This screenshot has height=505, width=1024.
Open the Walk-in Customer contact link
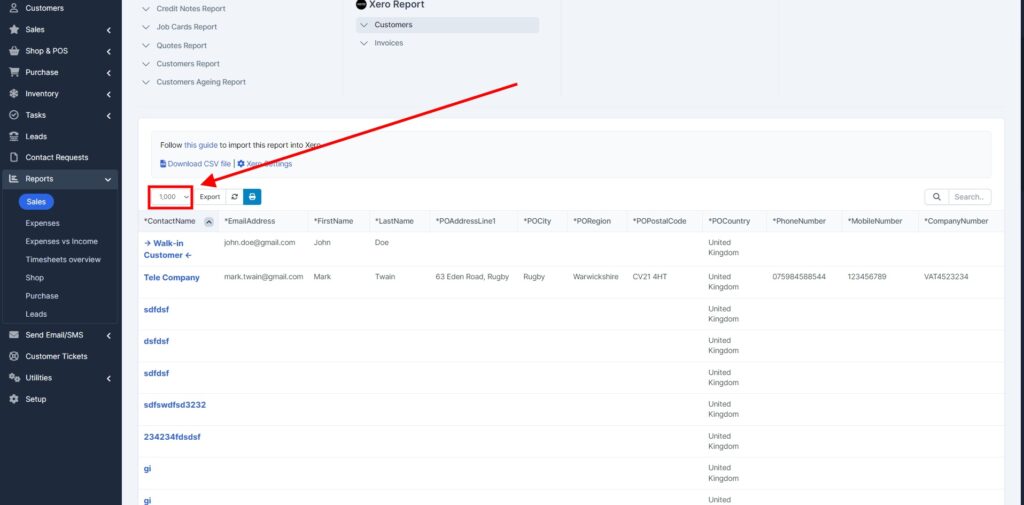click(168, 249)
